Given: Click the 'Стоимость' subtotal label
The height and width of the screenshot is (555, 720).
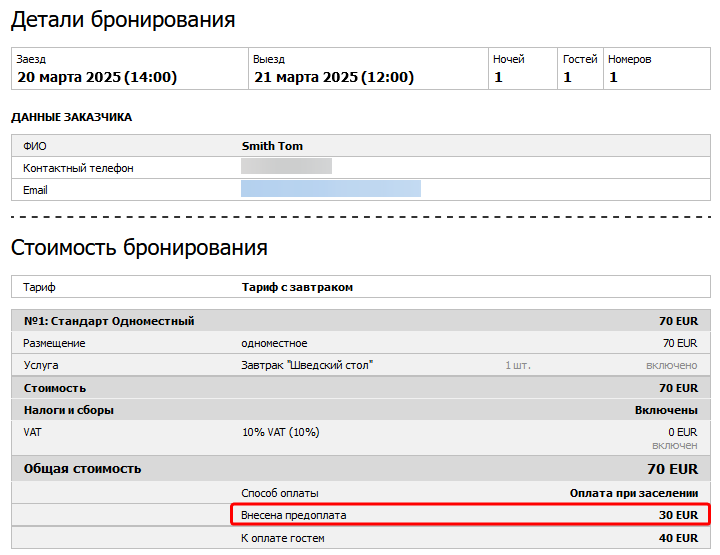Looking at the screenshot, I should 55,388.
